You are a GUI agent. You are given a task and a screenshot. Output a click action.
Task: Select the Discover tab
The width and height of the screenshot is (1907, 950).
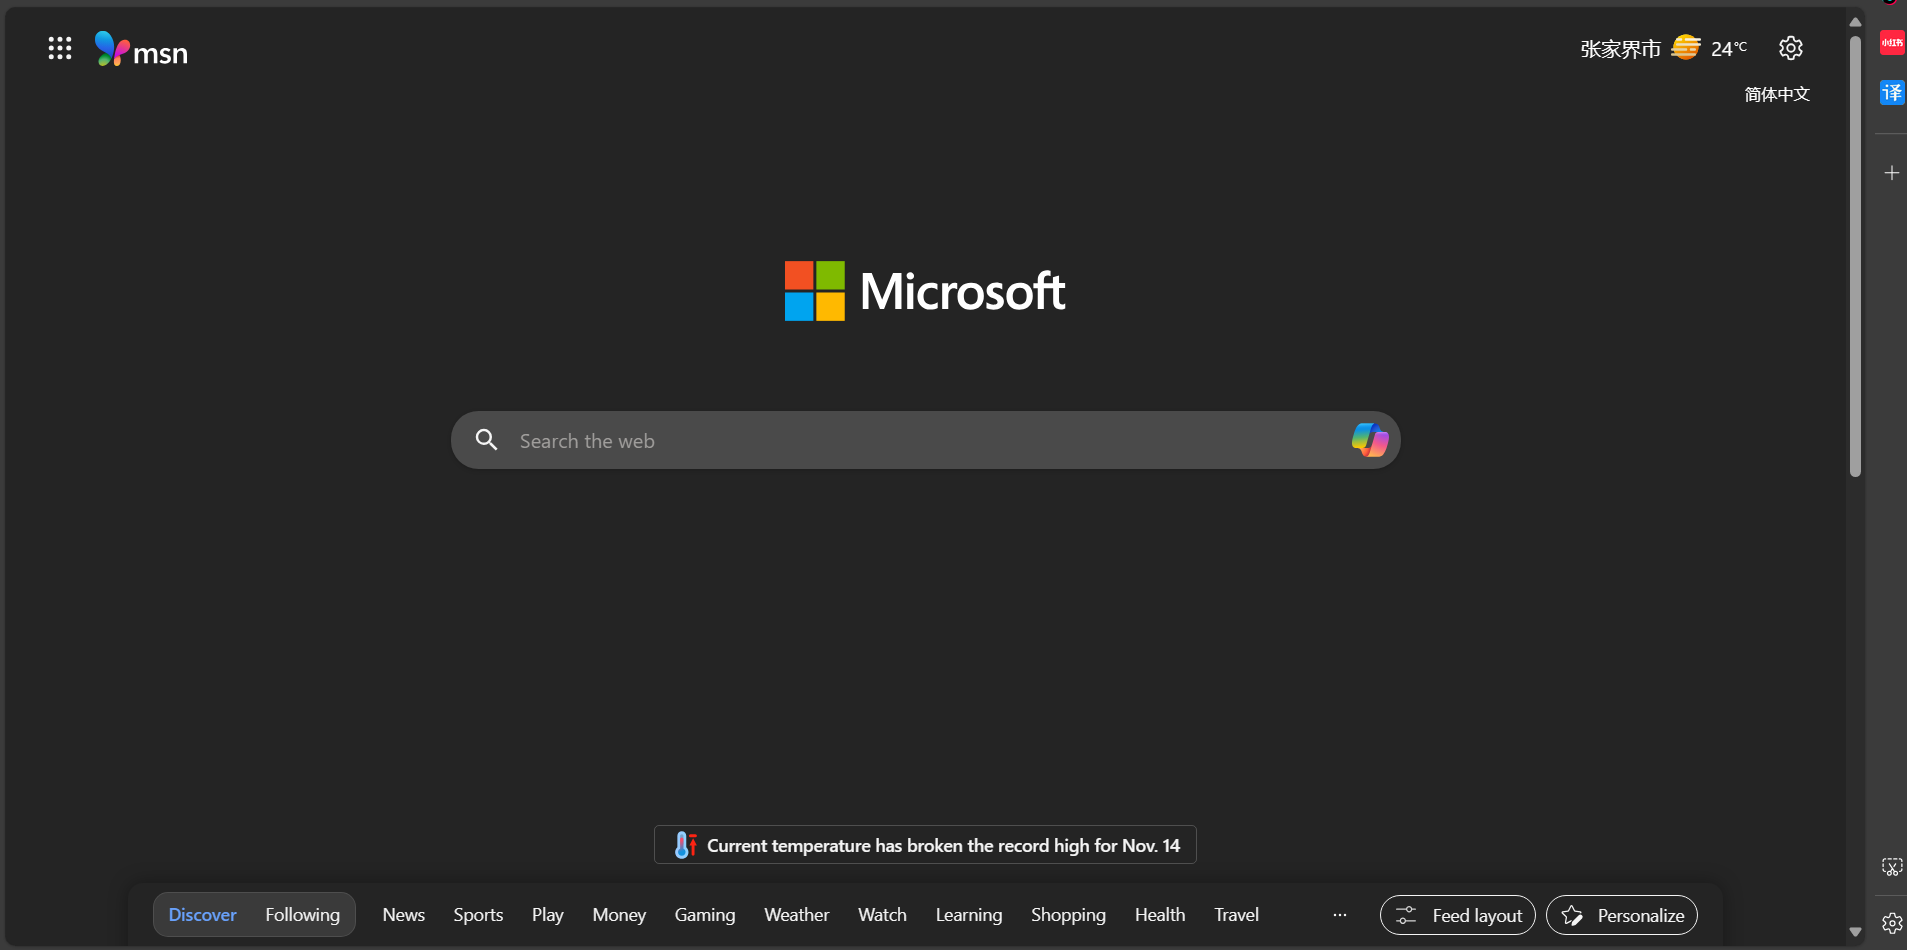(203, 915)
